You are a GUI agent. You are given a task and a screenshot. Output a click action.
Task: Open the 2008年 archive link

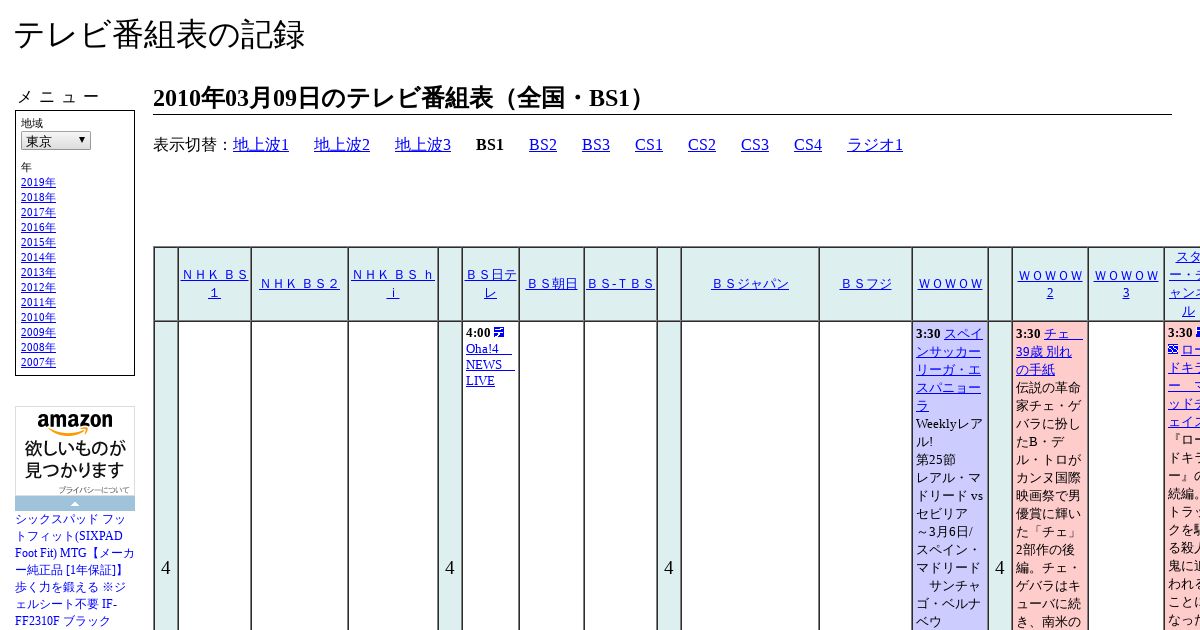coord(38,348)
